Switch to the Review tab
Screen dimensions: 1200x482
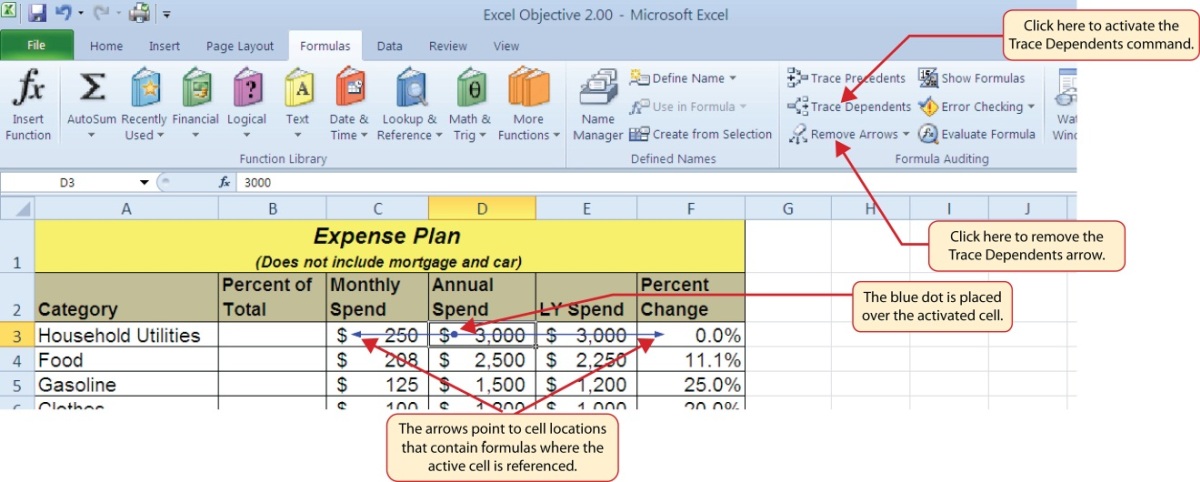pos(448,46)
